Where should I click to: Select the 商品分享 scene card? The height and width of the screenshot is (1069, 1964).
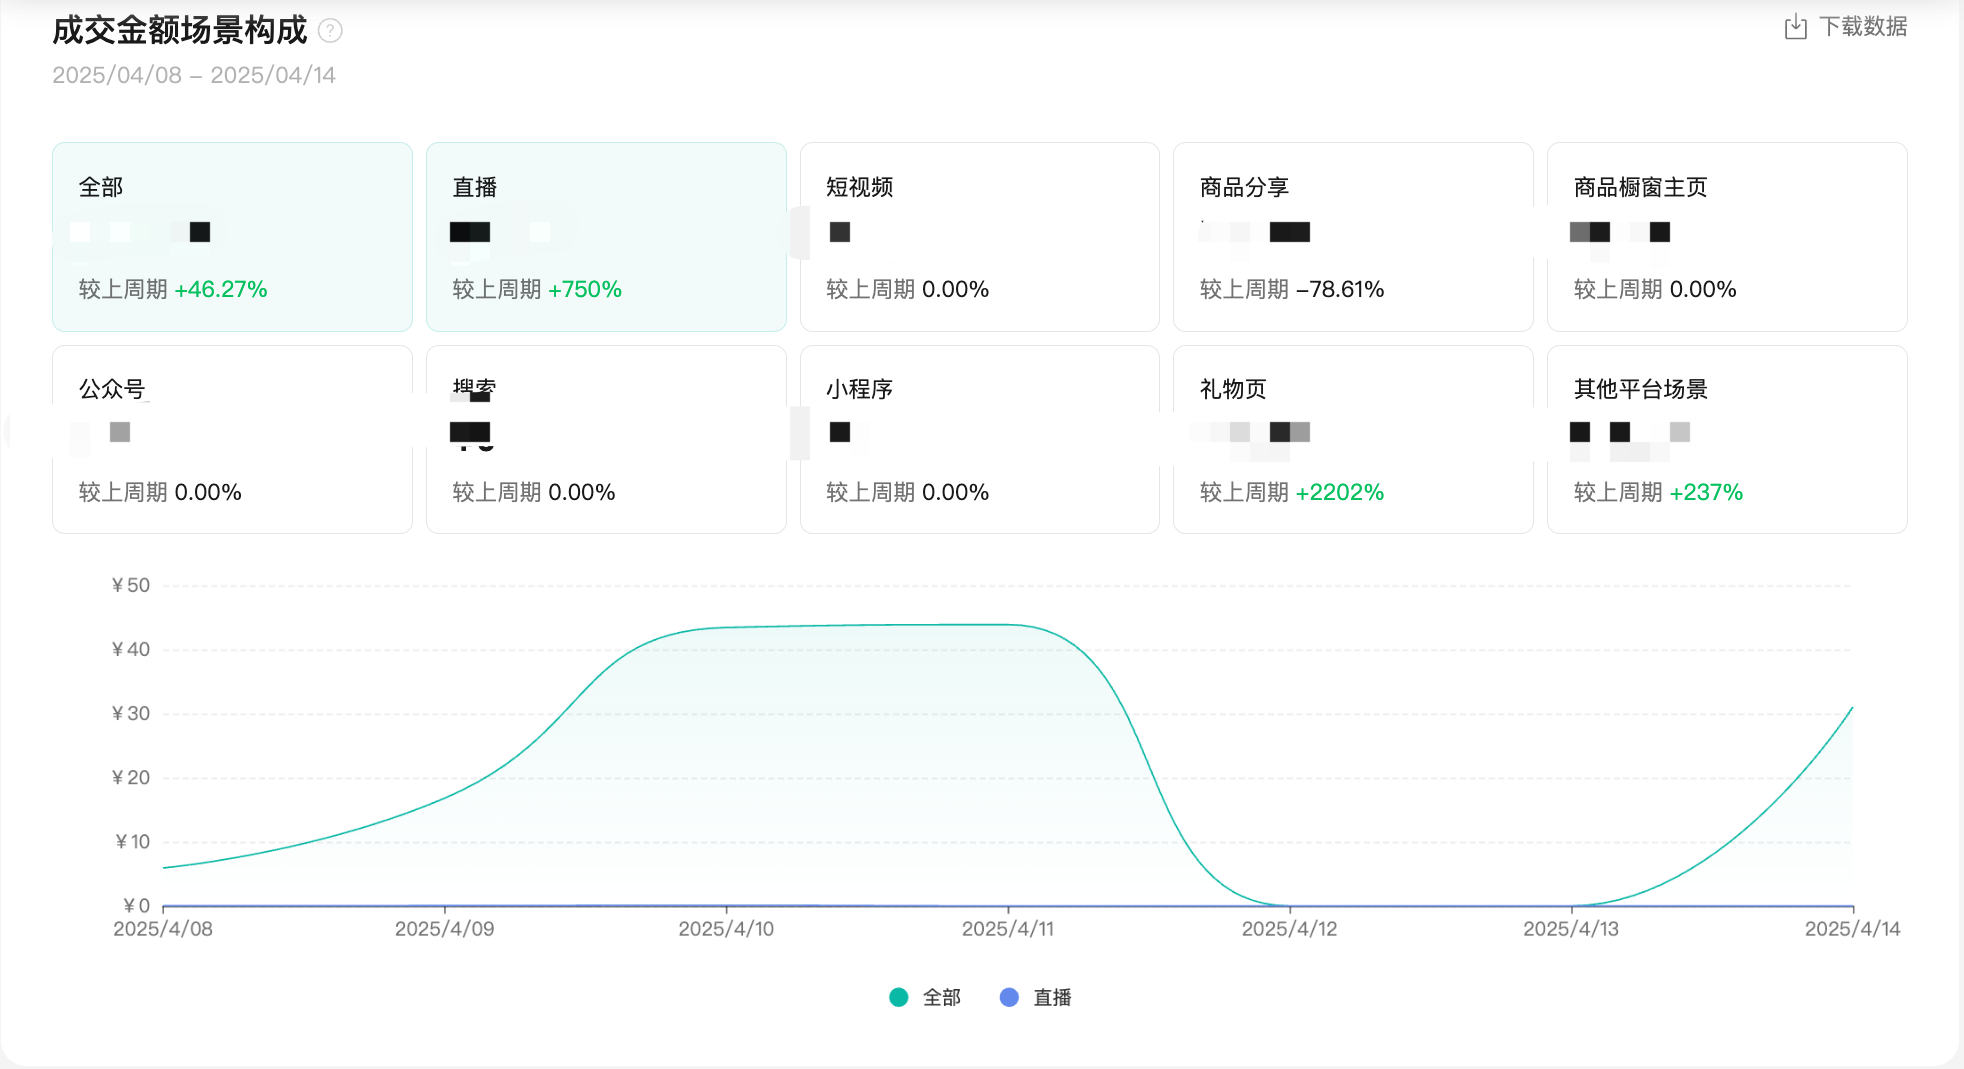click(1352, 237)
